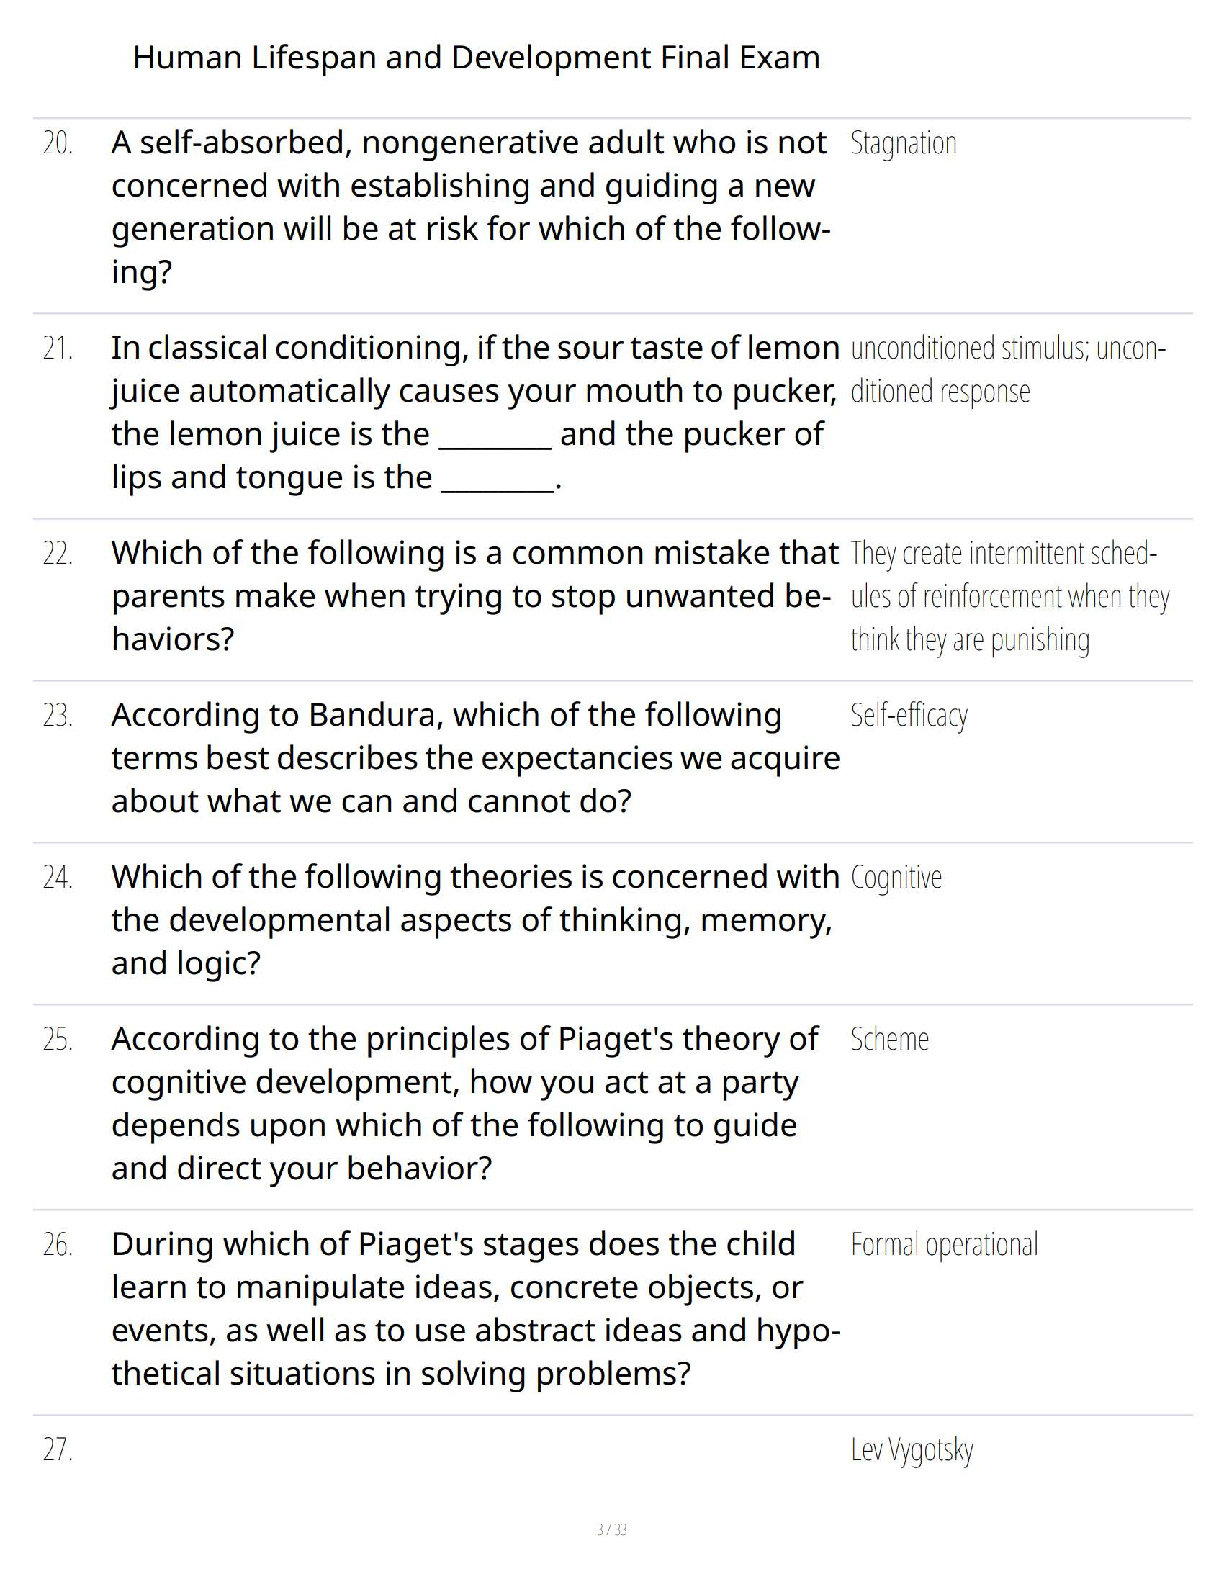1224x1584 pixels.
Task: Click question 26 about Piaget's stages
Action: (x=475, y=1308)
